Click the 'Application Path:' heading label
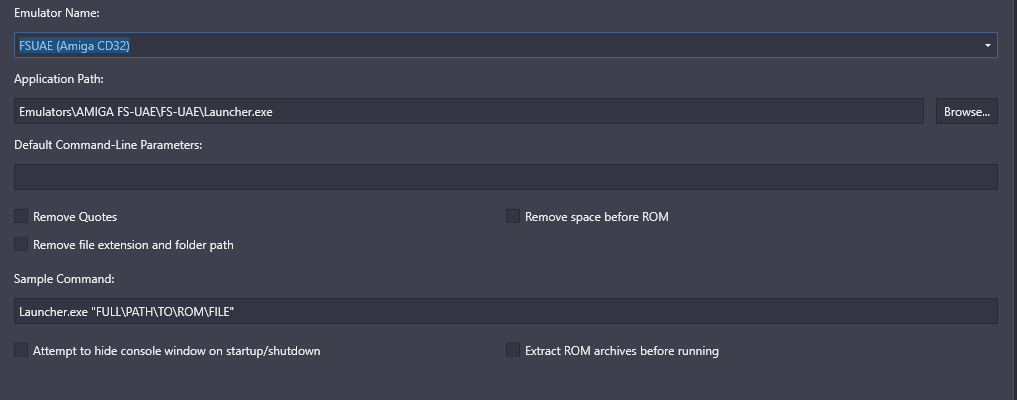 click(x=59, y=79)
